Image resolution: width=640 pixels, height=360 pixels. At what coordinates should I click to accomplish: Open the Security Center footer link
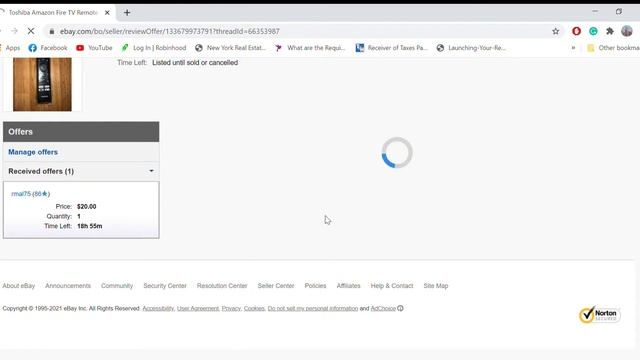tap(165, 286)
